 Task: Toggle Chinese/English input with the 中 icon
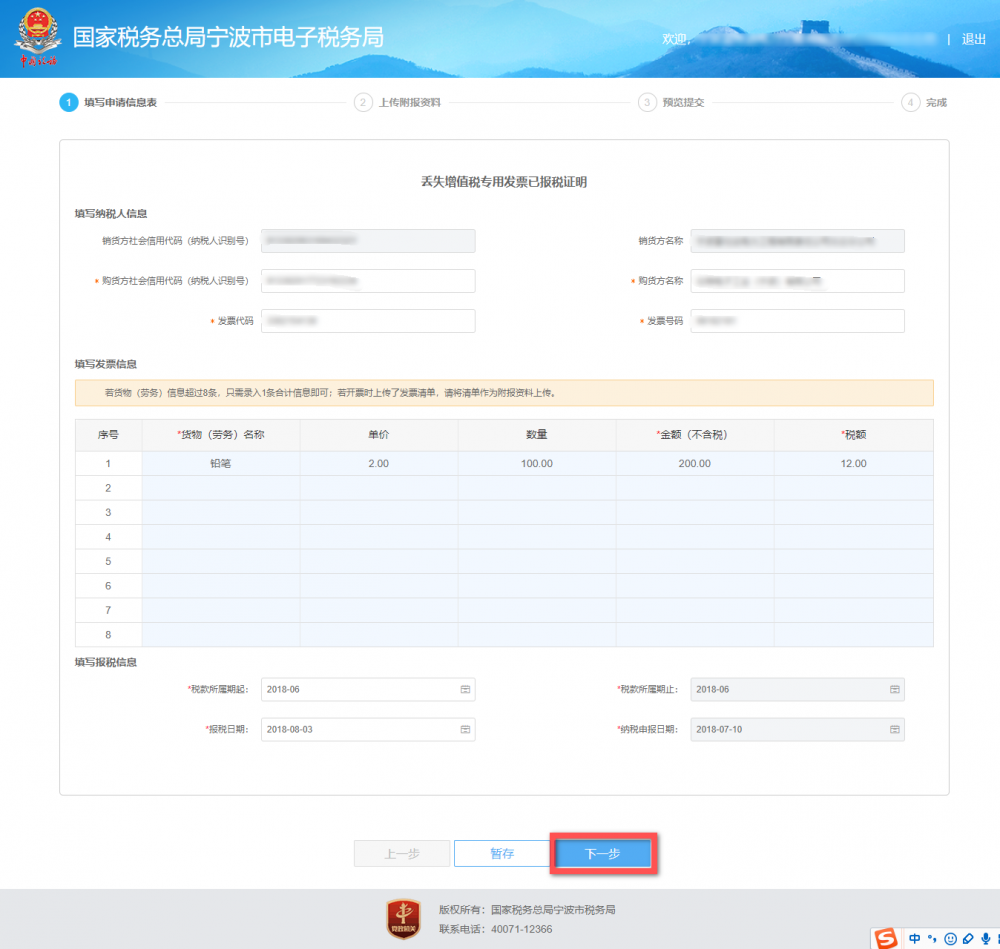click(914, 938)
